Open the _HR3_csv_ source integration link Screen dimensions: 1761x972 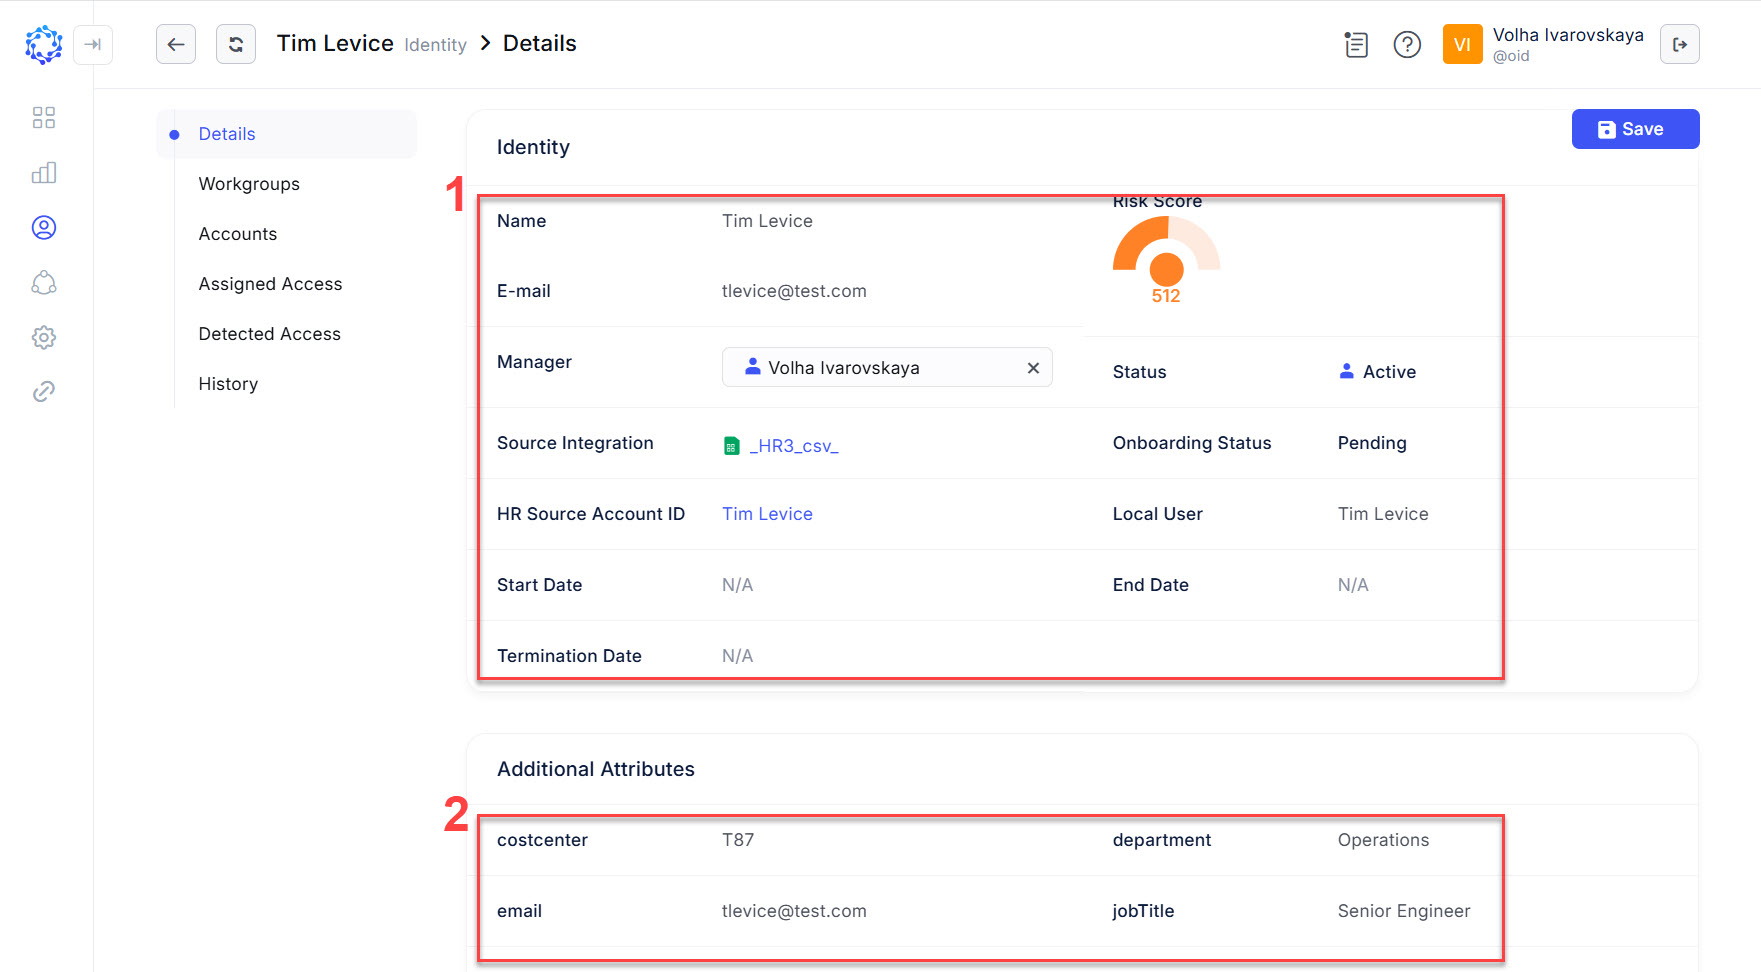793,446
